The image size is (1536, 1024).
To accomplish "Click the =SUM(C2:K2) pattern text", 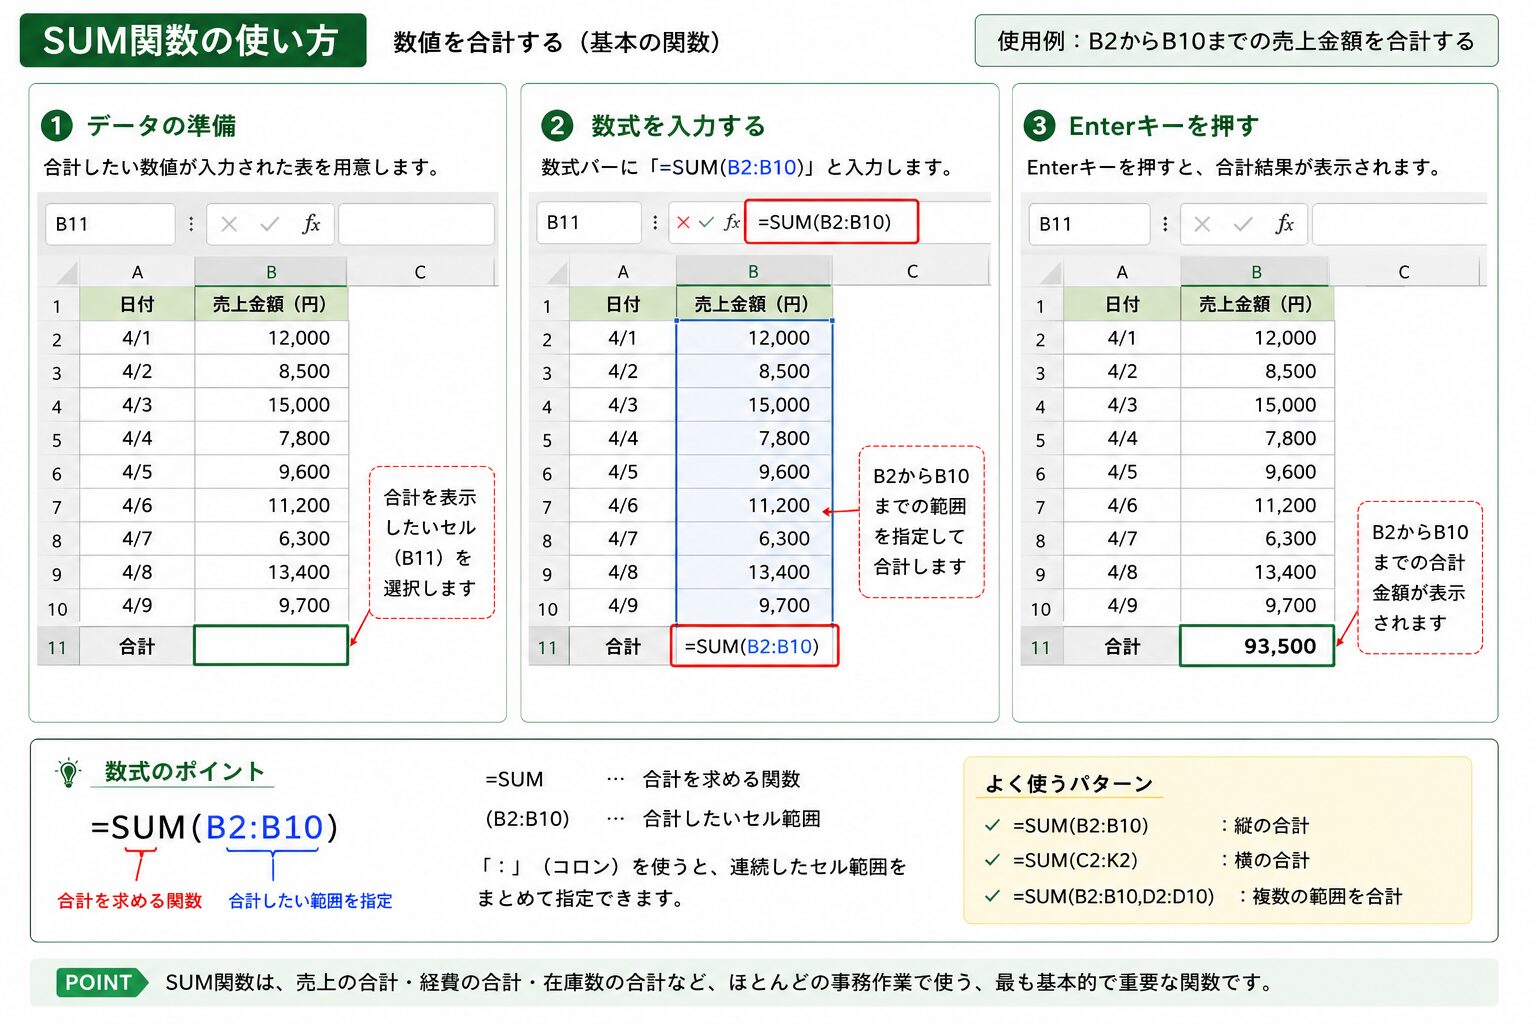I will click(1075, 860).
